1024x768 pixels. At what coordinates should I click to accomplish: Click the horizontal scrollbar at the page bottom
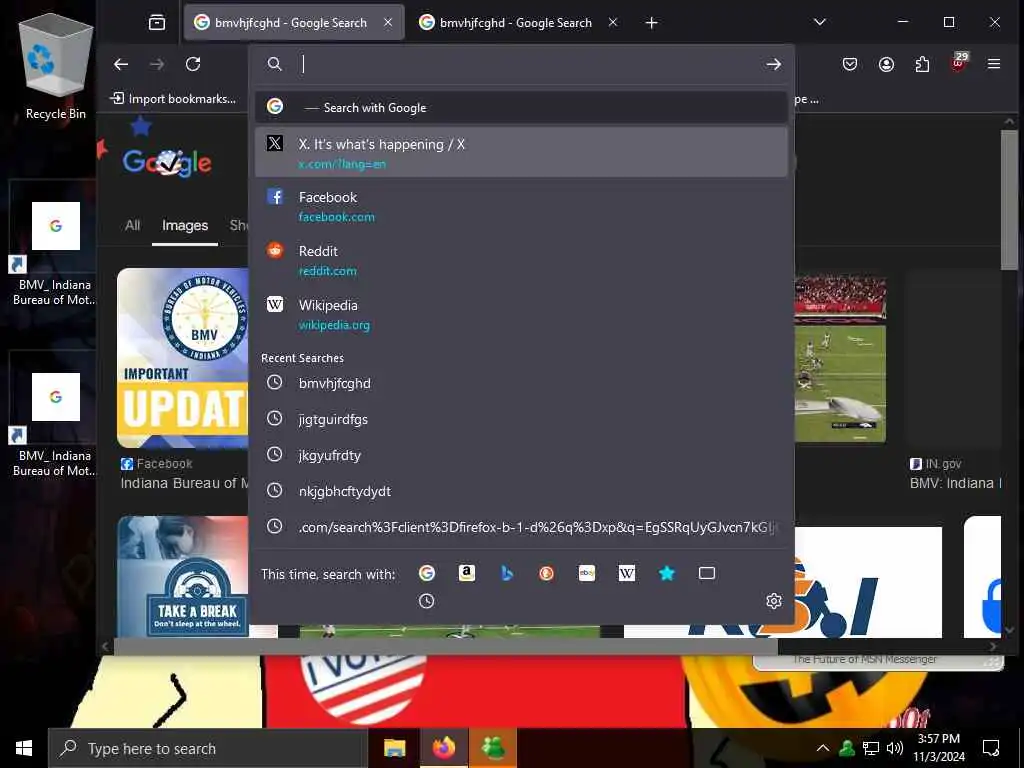pyautogui.click(x=446, y=647)
